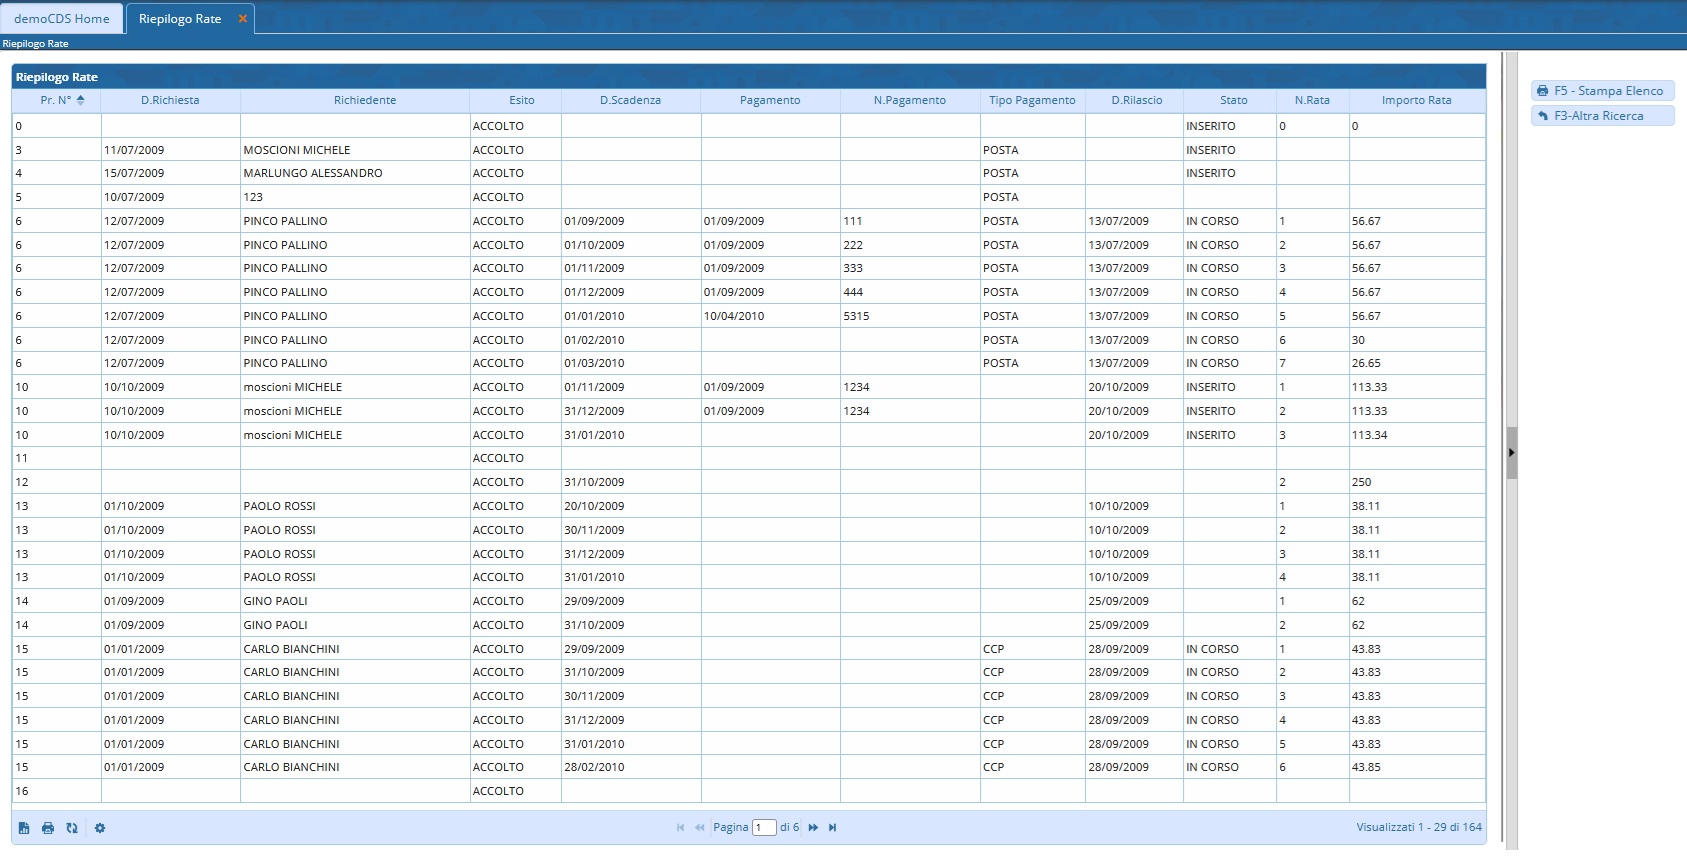The height and width of the screenshot is (865, 1687).
Task: Click the printer icon in grid footer
Action: (48, 828)
